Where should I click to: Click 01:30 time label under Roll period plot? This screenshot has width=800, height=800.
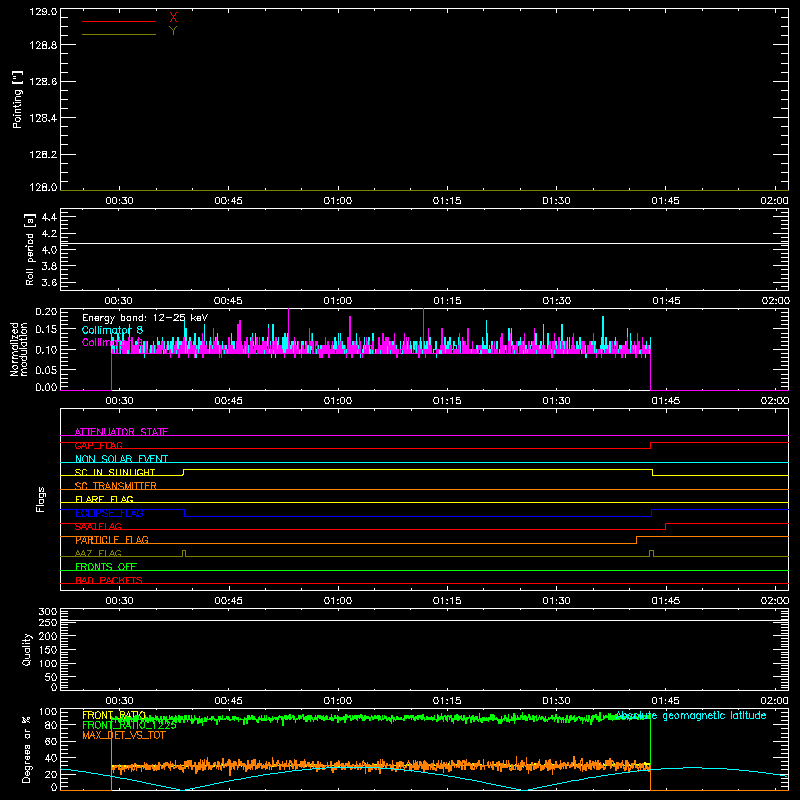click(x=557, y=301)
